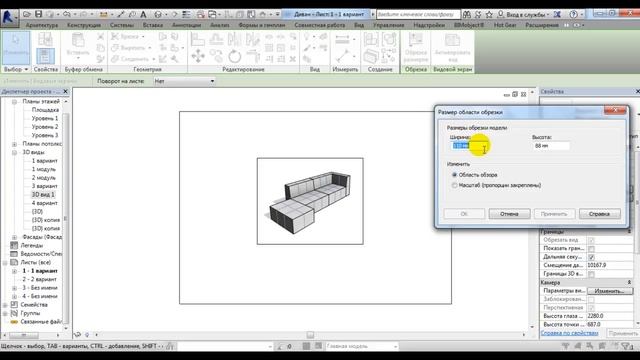The width and height of the screenshot is (640, 360).
Task: Open the 'Выбор' panel dropdown
Action: click(x=16, y=69)
